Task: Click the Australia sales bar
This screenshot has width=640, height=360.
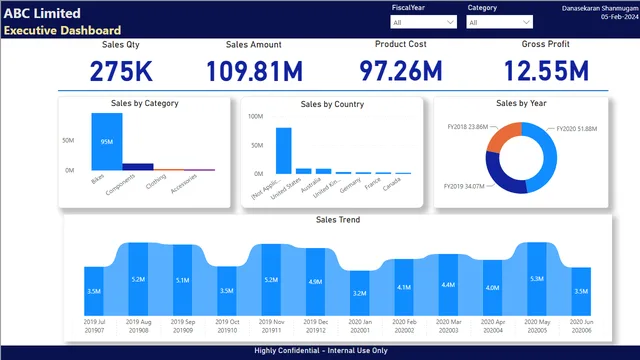Action: coord(323,171)
